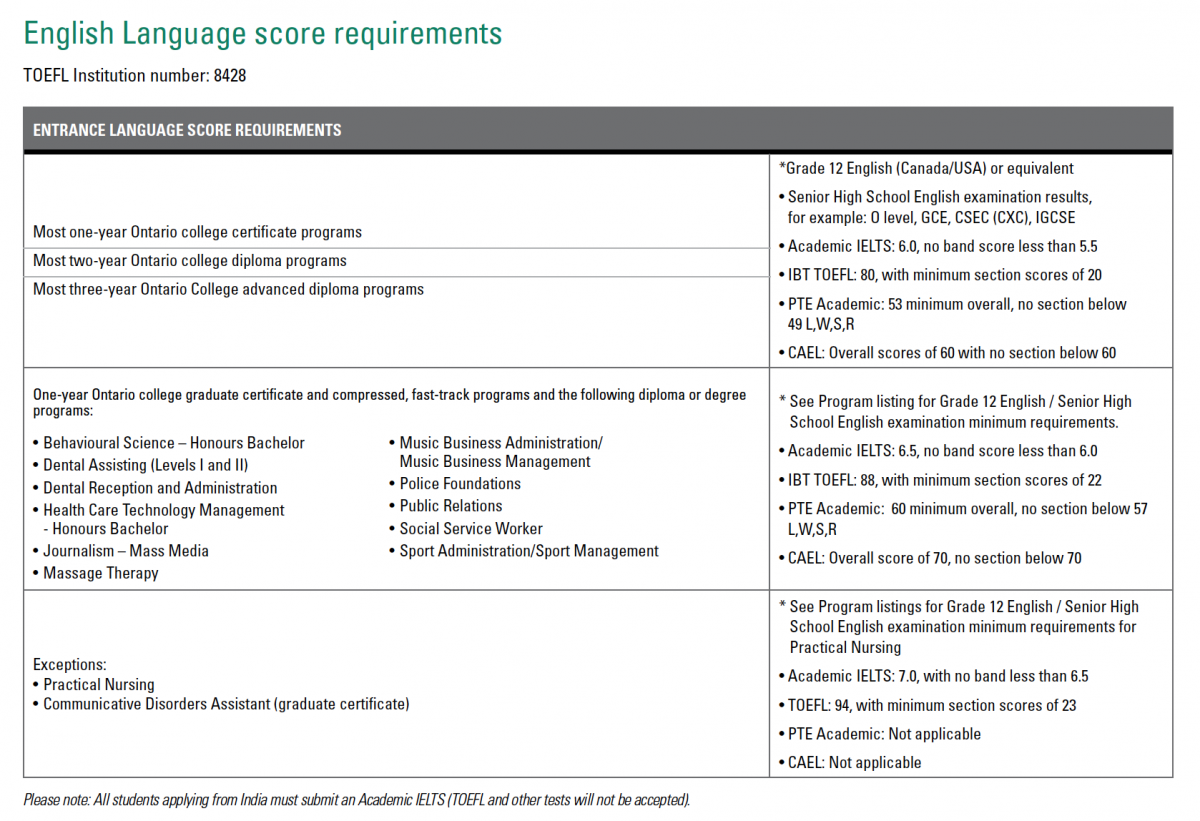This screenshot has width=1200, height=821.
Task: Click 'PTE Academic: Not applicable' bullet
Action: (x=879, y=734)
